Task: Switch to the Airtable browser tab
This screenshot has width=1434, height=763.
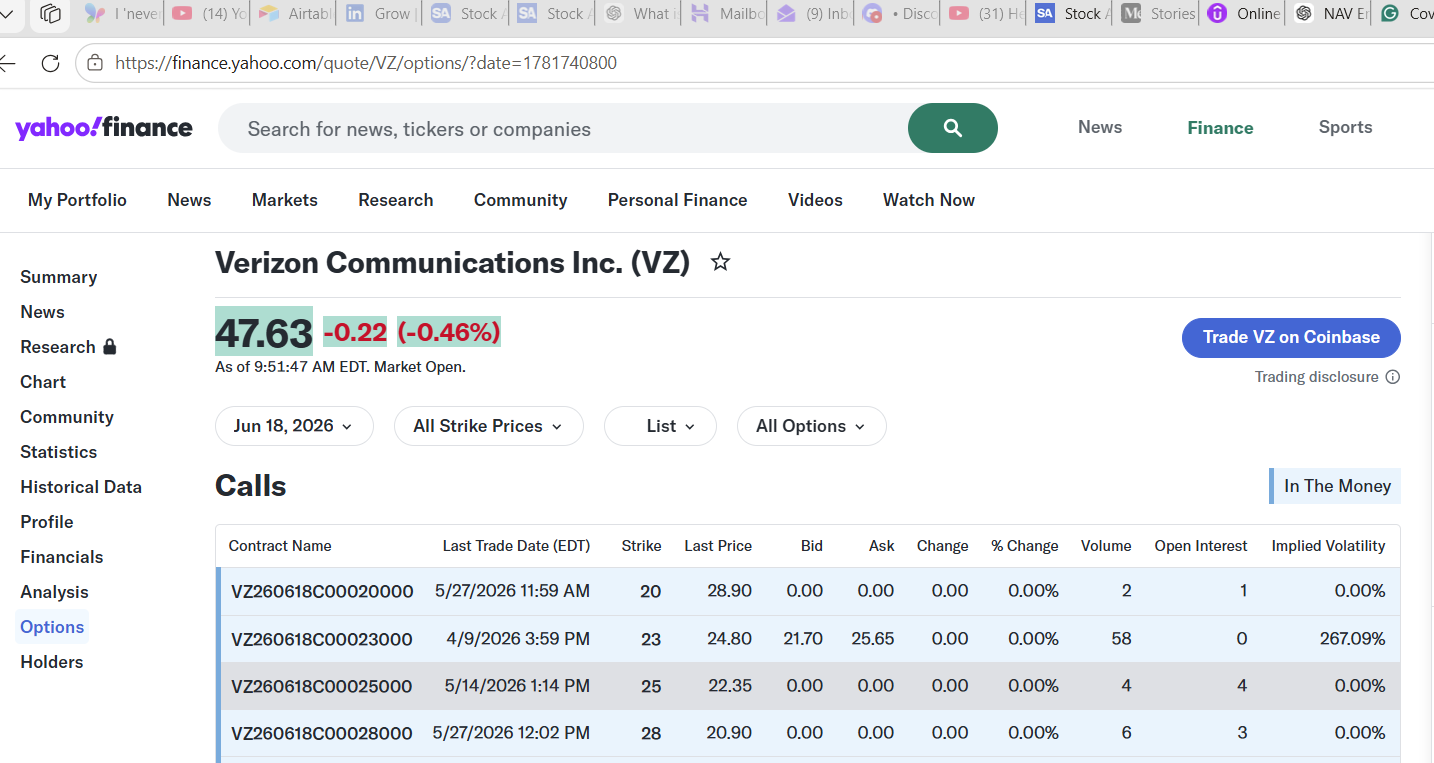Action: point(295,14)
